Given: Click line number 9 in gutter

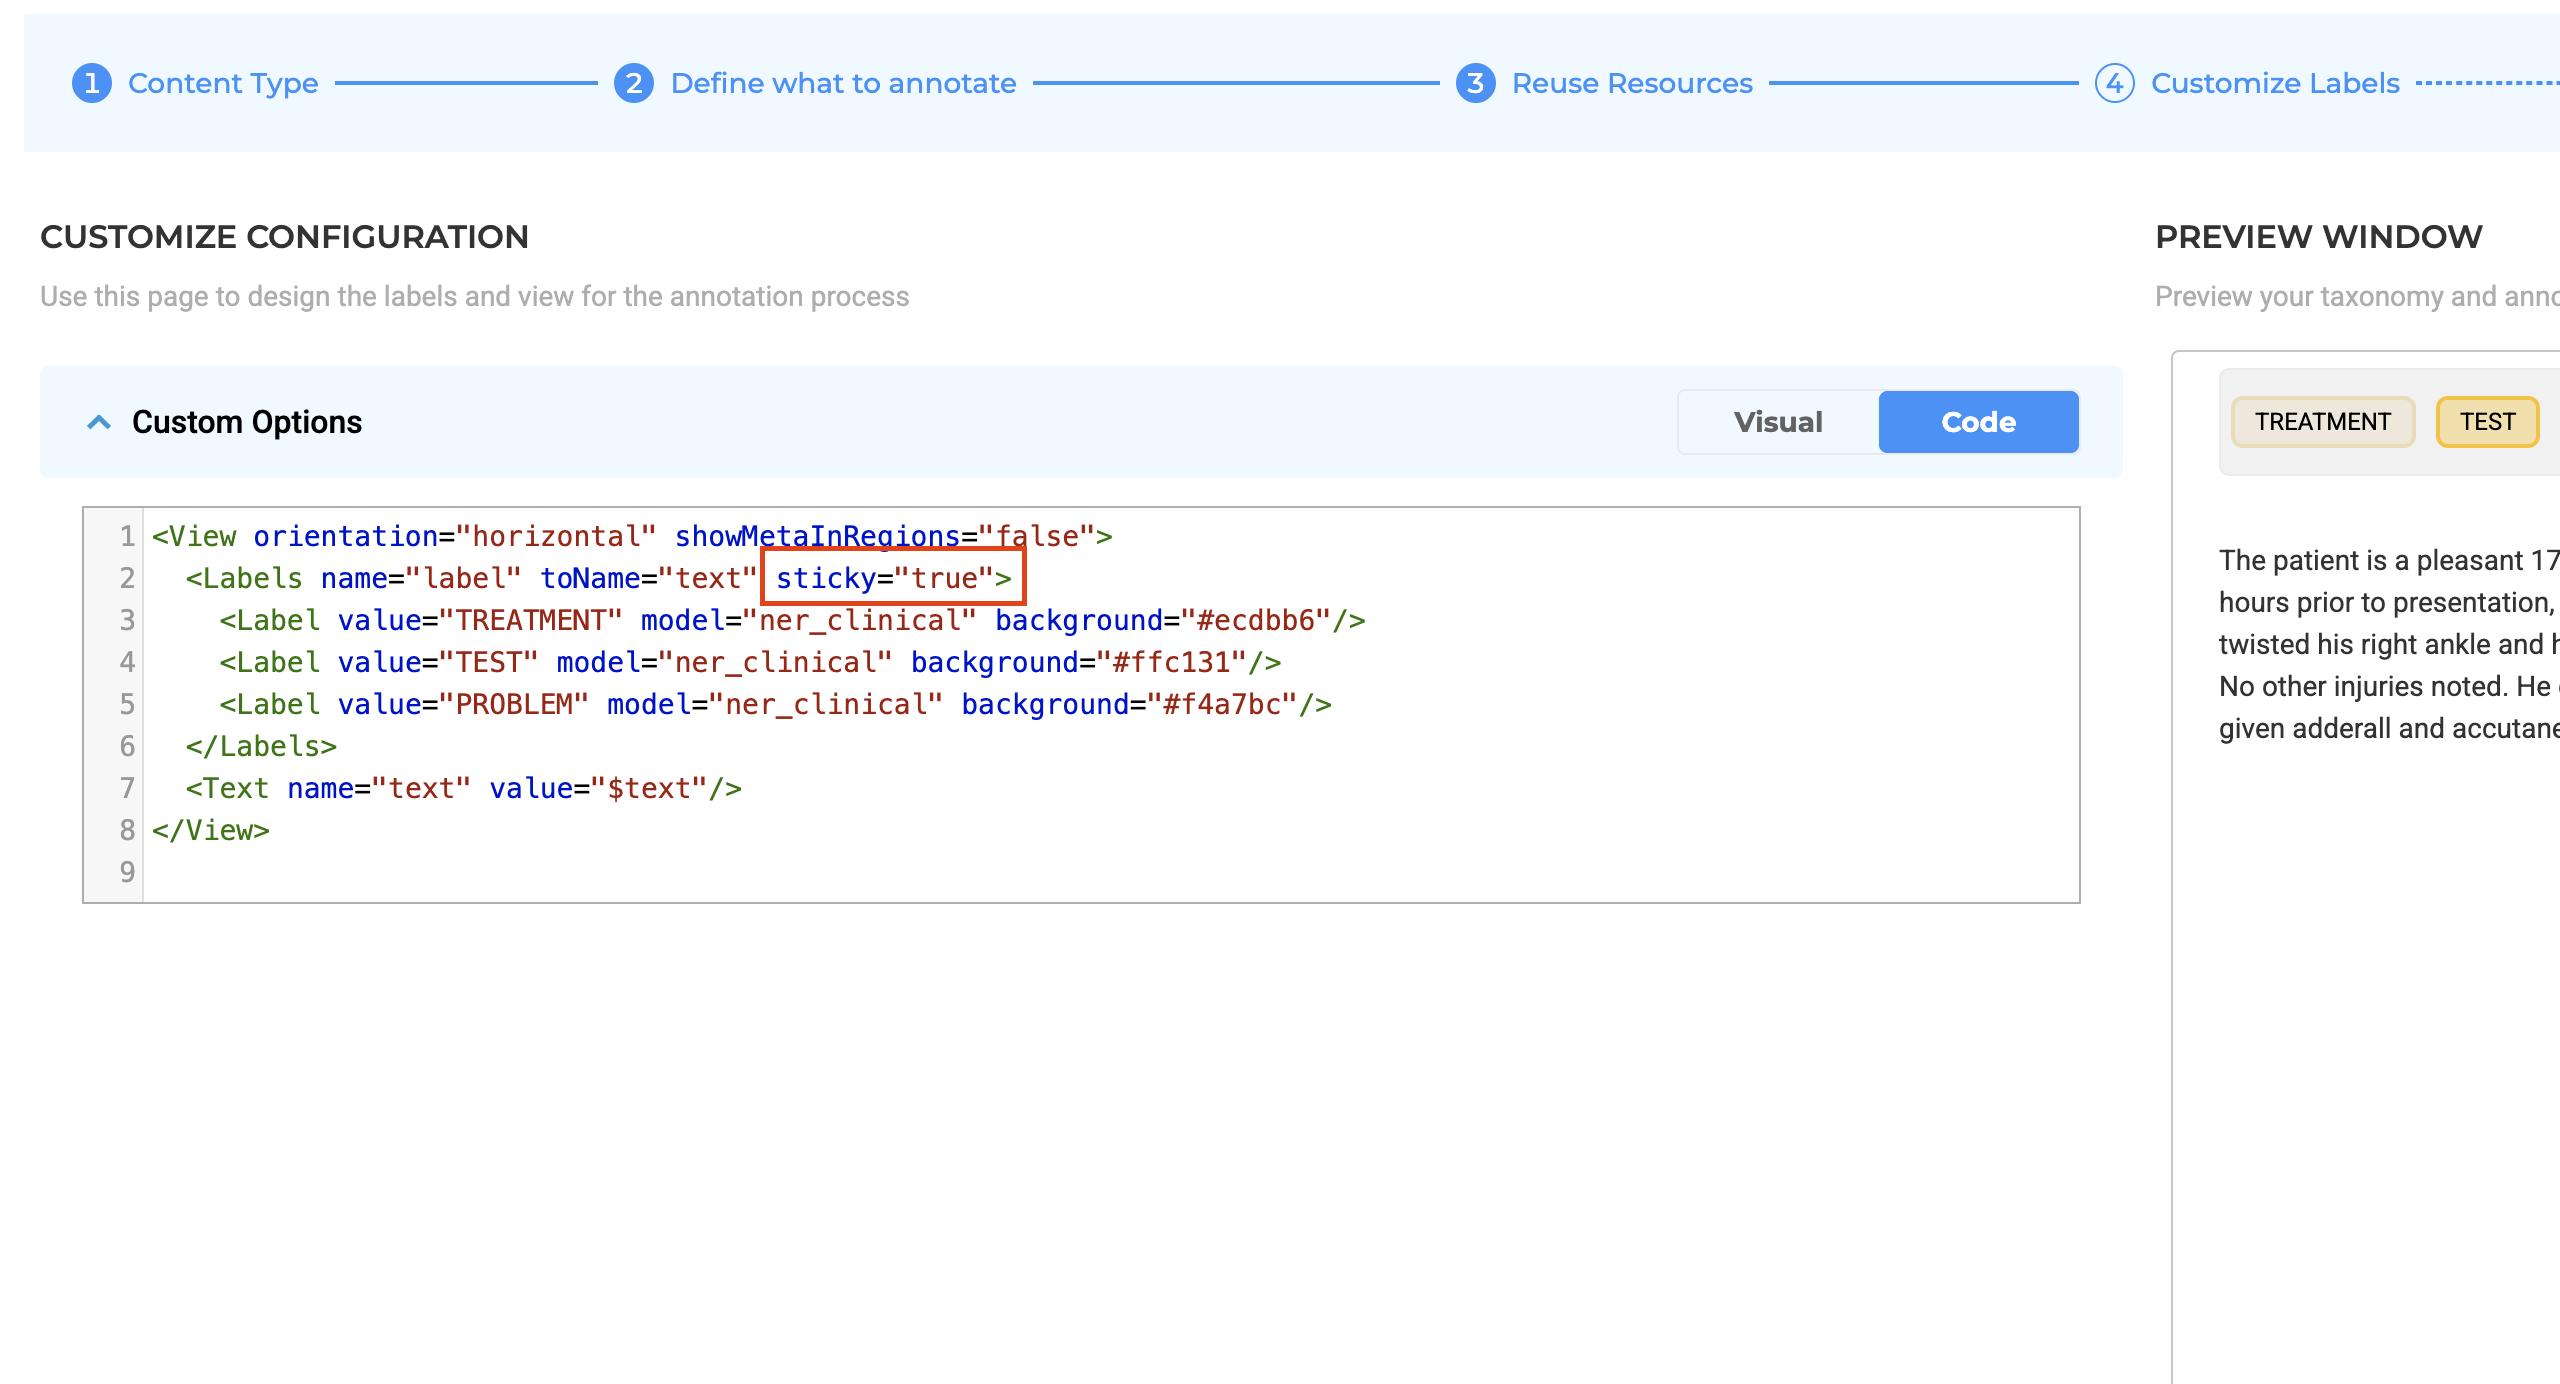Looking at the screenshot, I should tap(127, 872).
